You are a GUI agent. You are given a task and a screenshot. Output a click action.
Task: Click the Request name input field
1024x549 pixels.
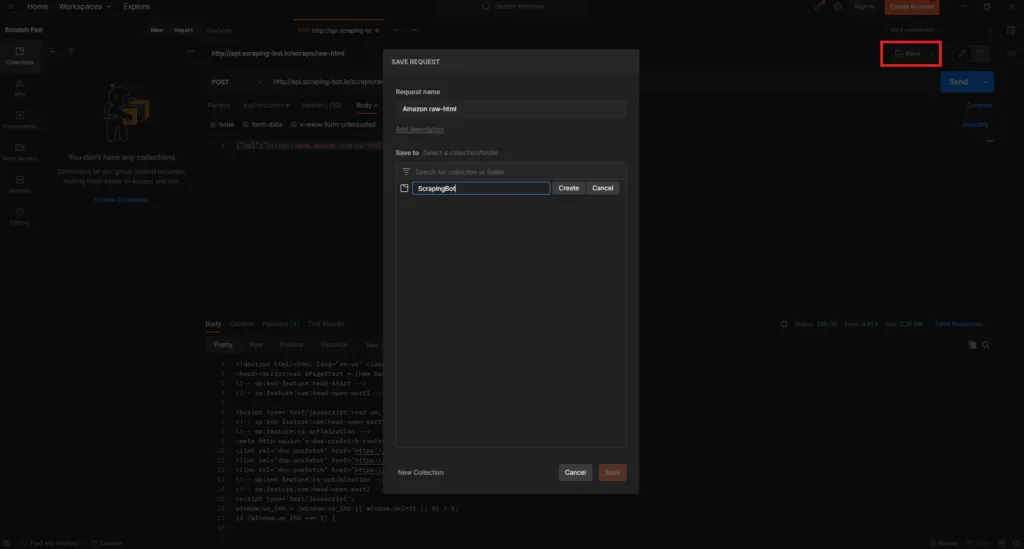[x=510, y=108]
